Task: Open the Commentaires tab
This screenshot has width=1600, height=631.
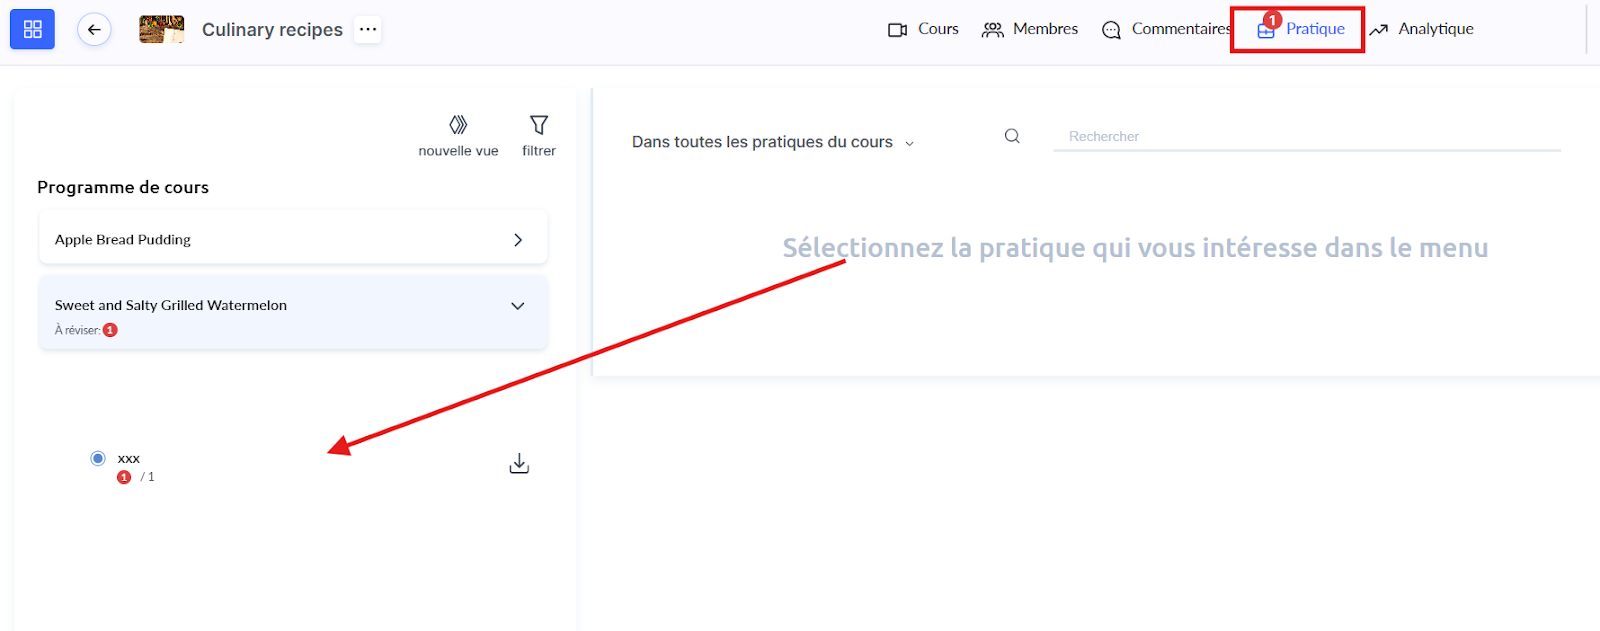Action: [1165, 29]
